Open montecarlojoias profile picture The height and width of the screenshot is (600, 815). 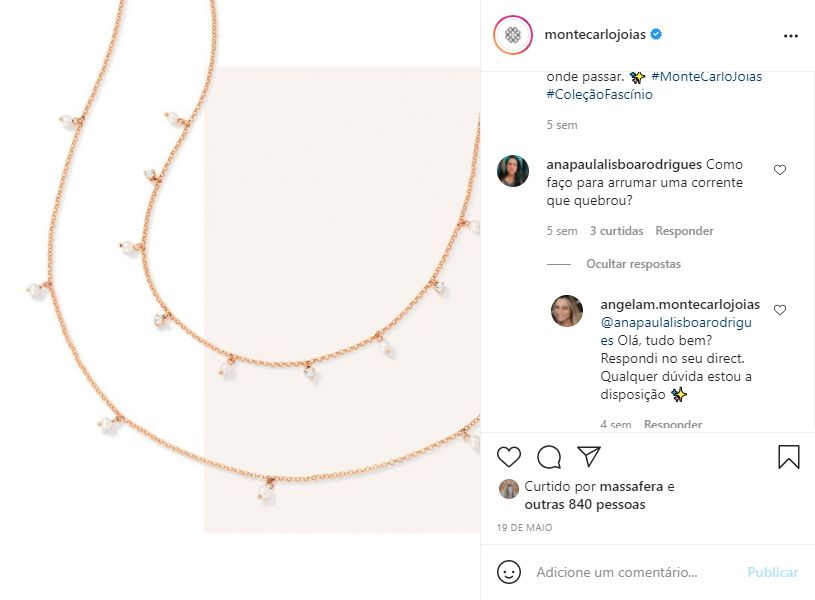point(513,35)
